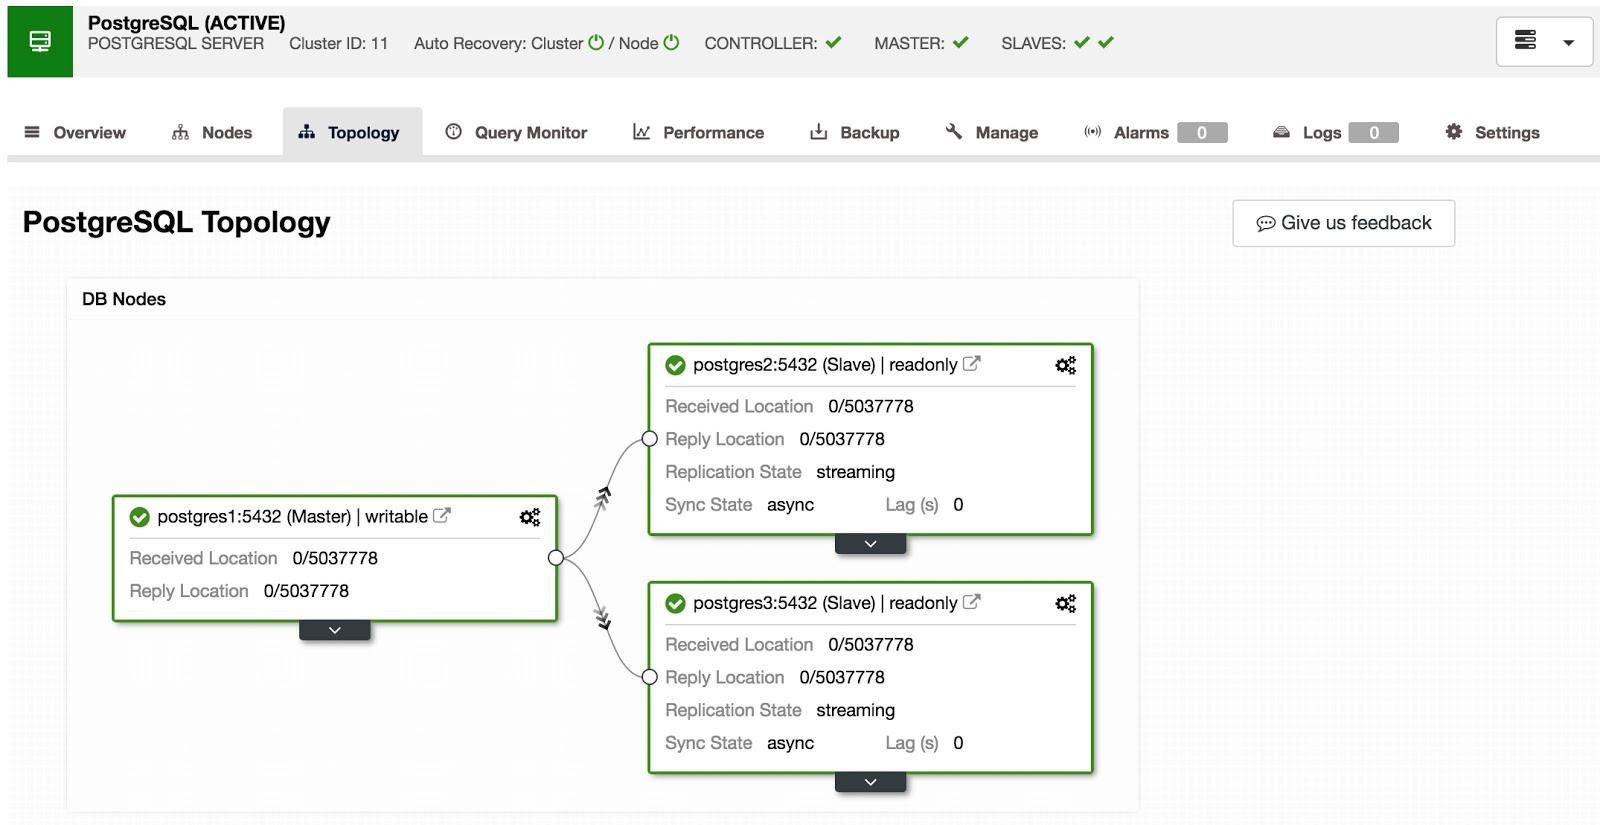
Task: Open postgres1 external link icon
Action: 442,515
